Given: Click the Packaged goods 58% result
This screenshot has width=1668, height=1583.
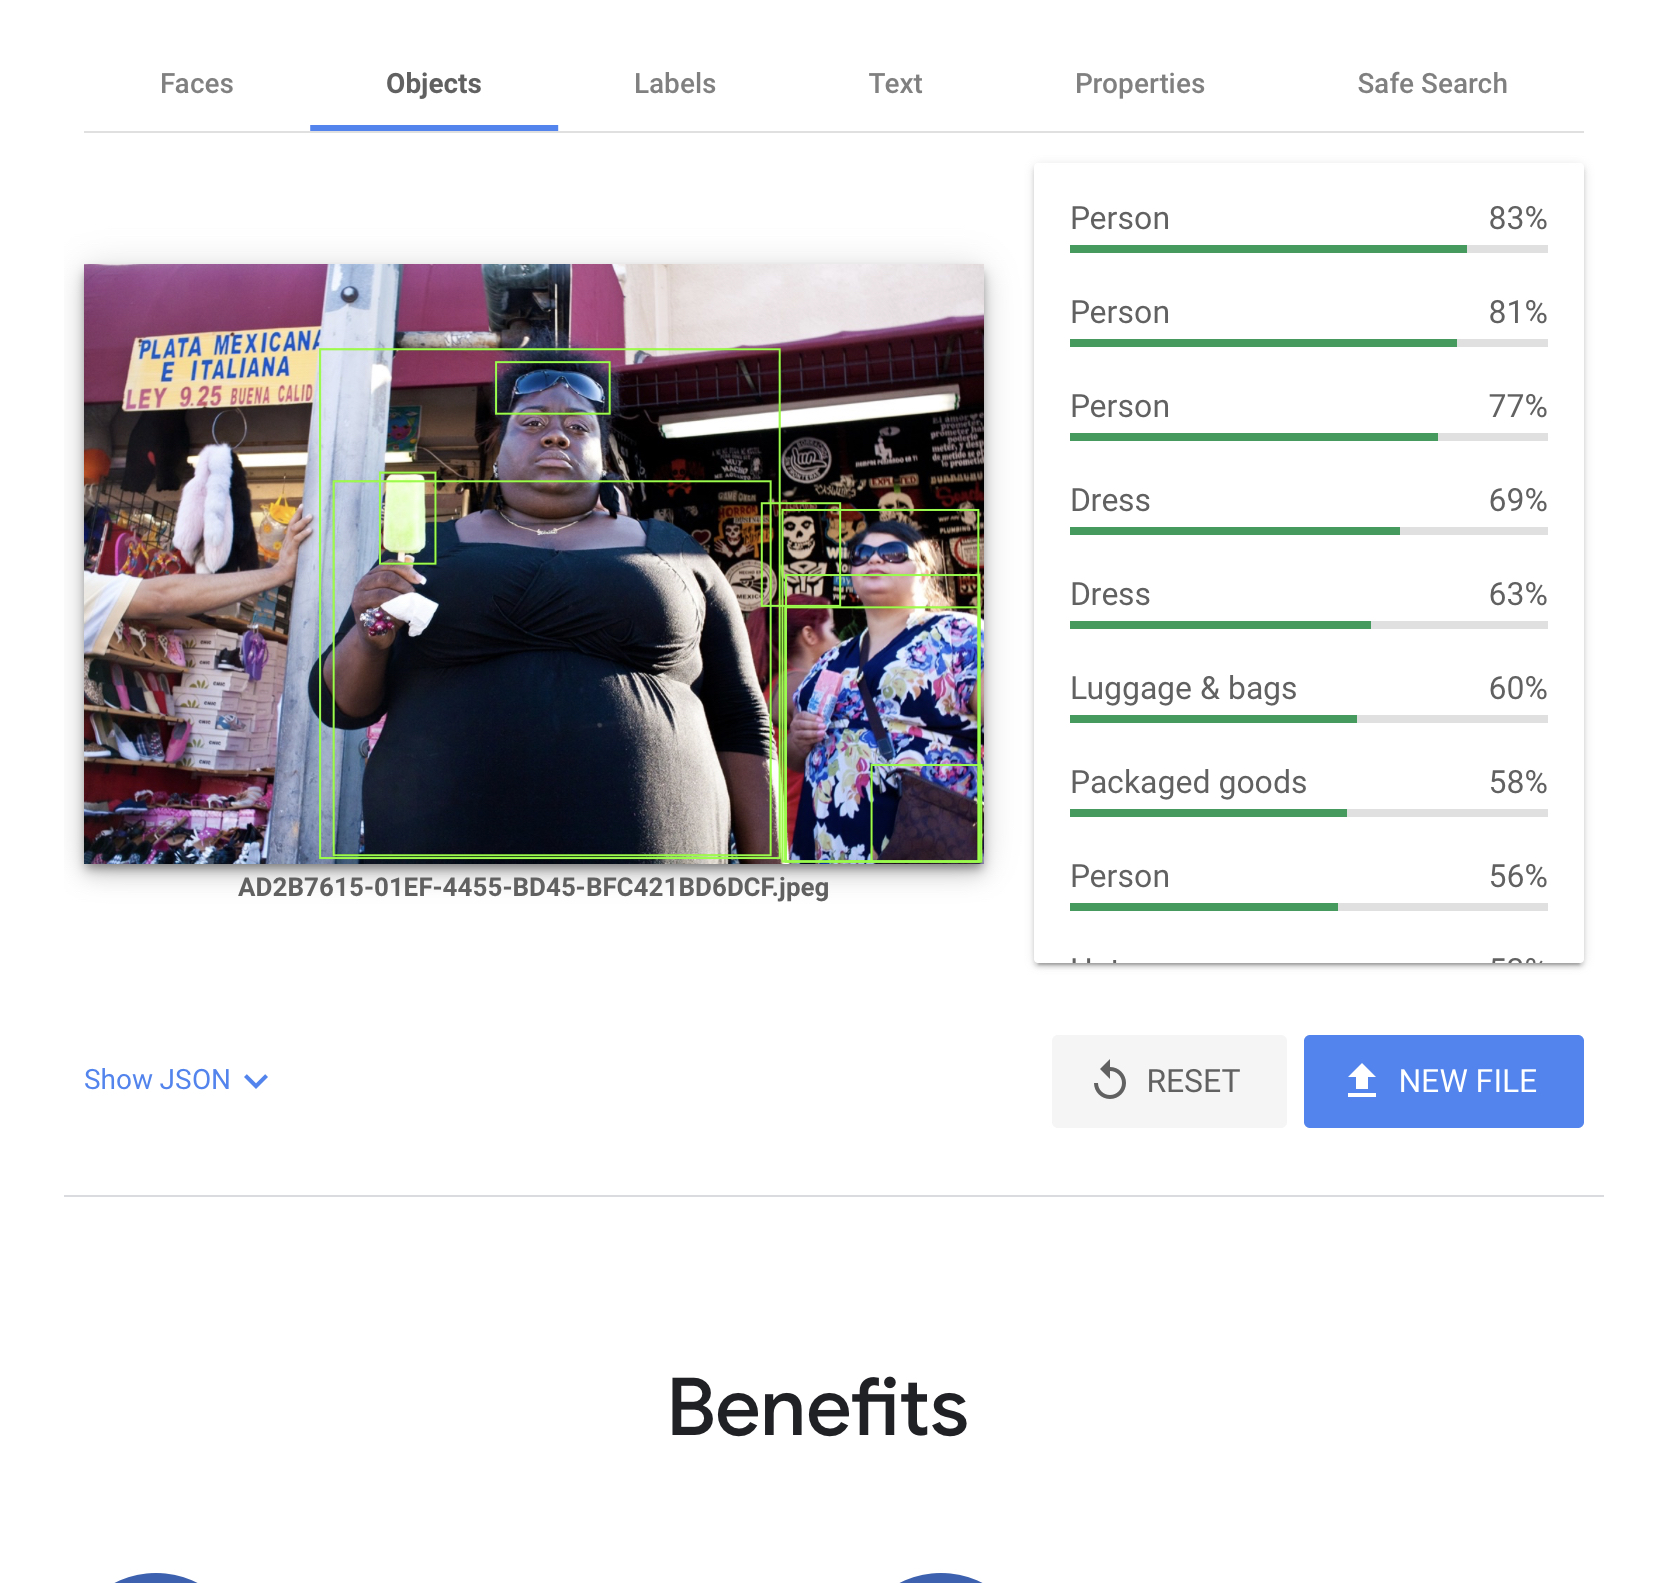Looking at the screenshot, I should click(x=1309, y=790).
